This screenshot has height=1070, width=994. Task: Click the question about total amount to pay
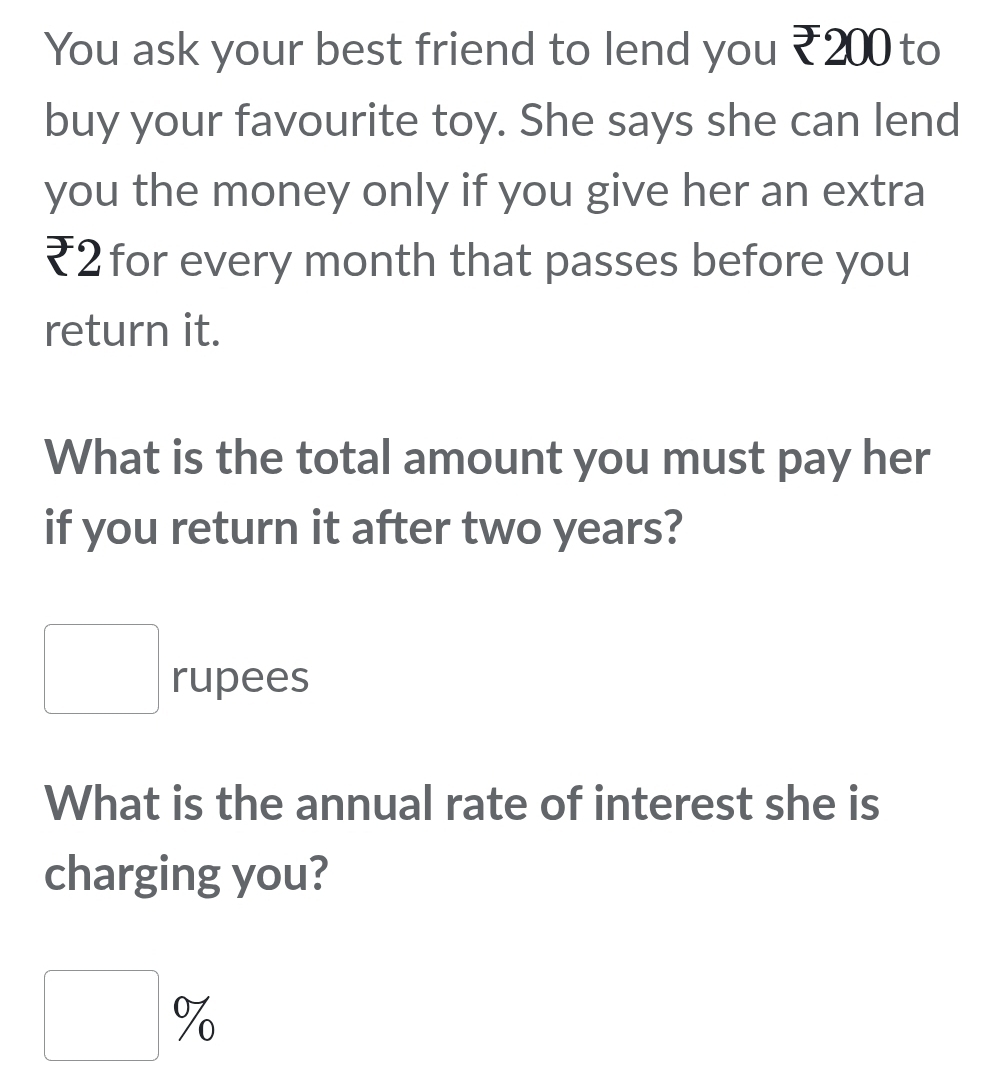pyautogui.click(x=487, y=494)
